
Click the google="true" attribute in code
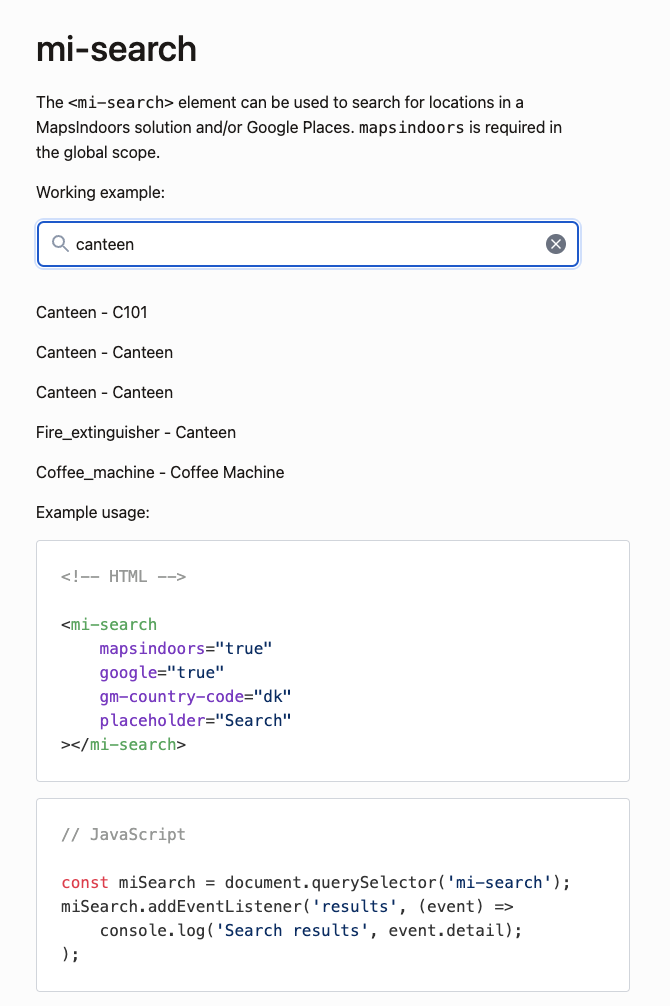point(161,672)
